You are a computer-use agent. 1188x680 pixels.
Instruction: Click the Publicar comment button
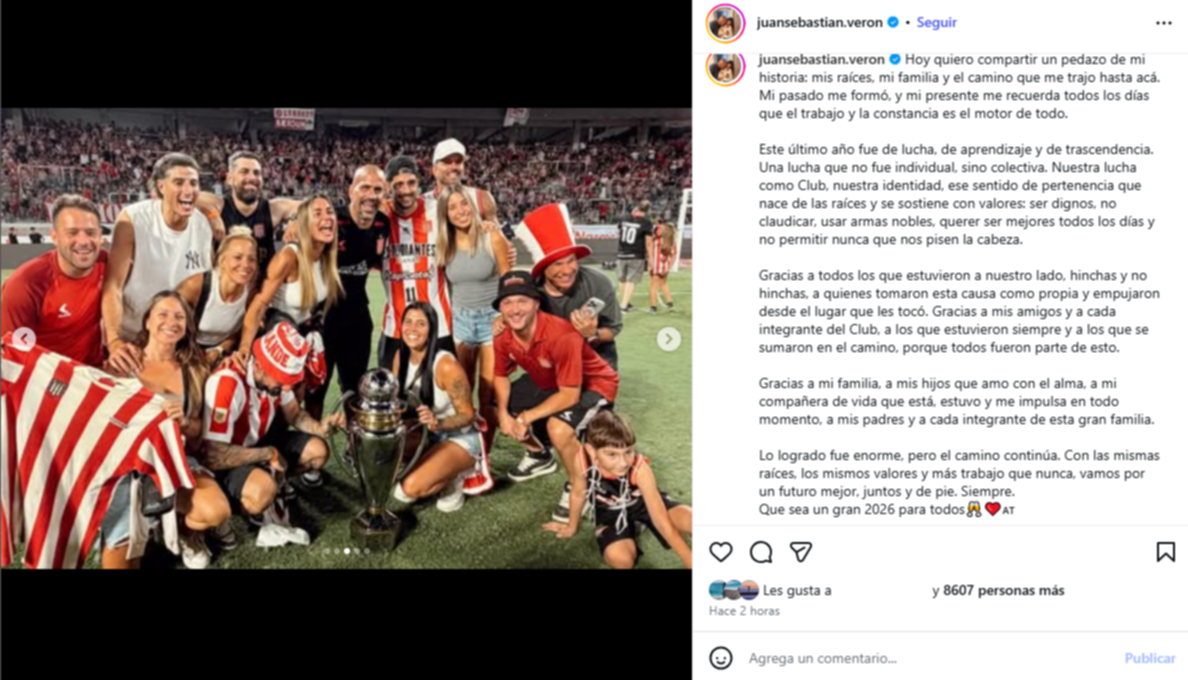click(1149, 658)
